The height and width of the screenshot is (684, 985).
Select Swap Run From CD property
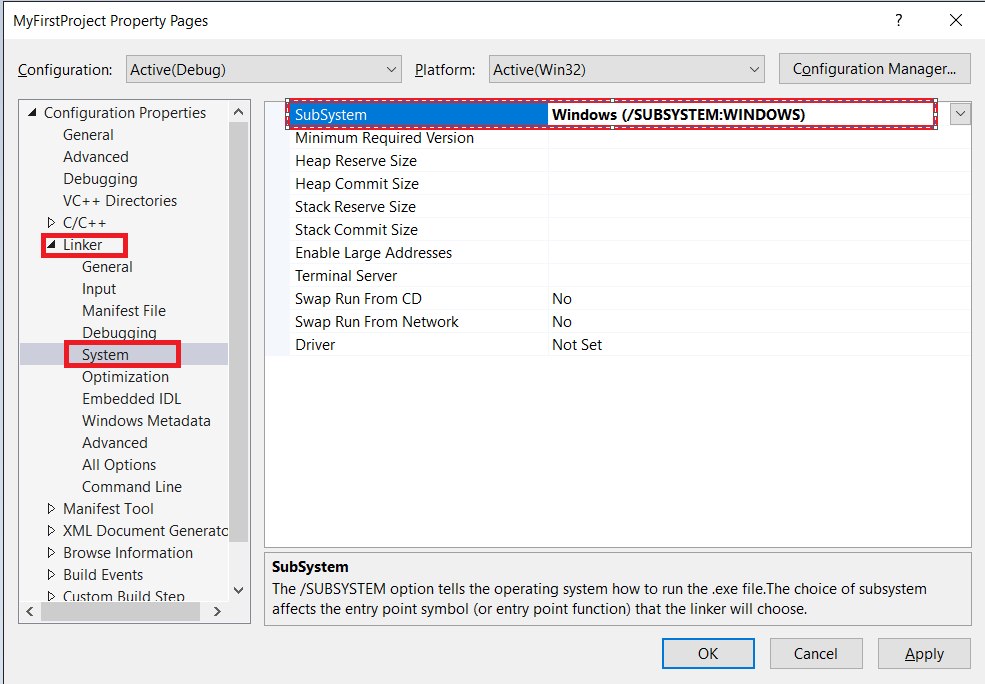pyautogui.click(x=358, y=299)
